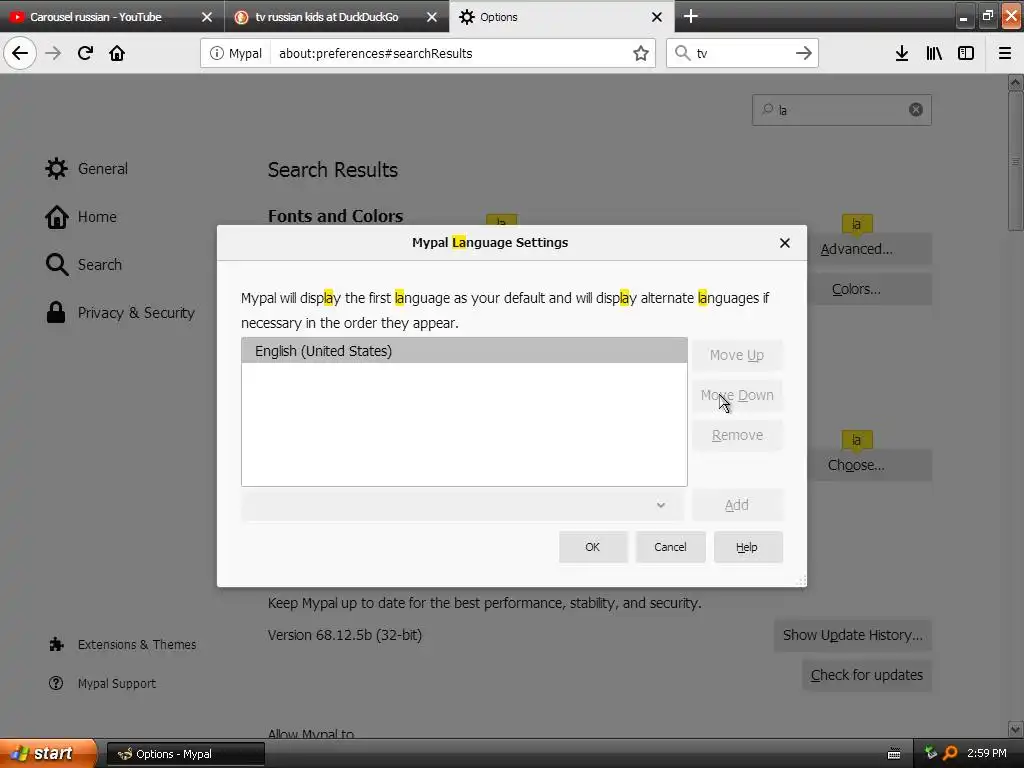
Task: Open the tray magnifier icon
Action: [951, 753]
